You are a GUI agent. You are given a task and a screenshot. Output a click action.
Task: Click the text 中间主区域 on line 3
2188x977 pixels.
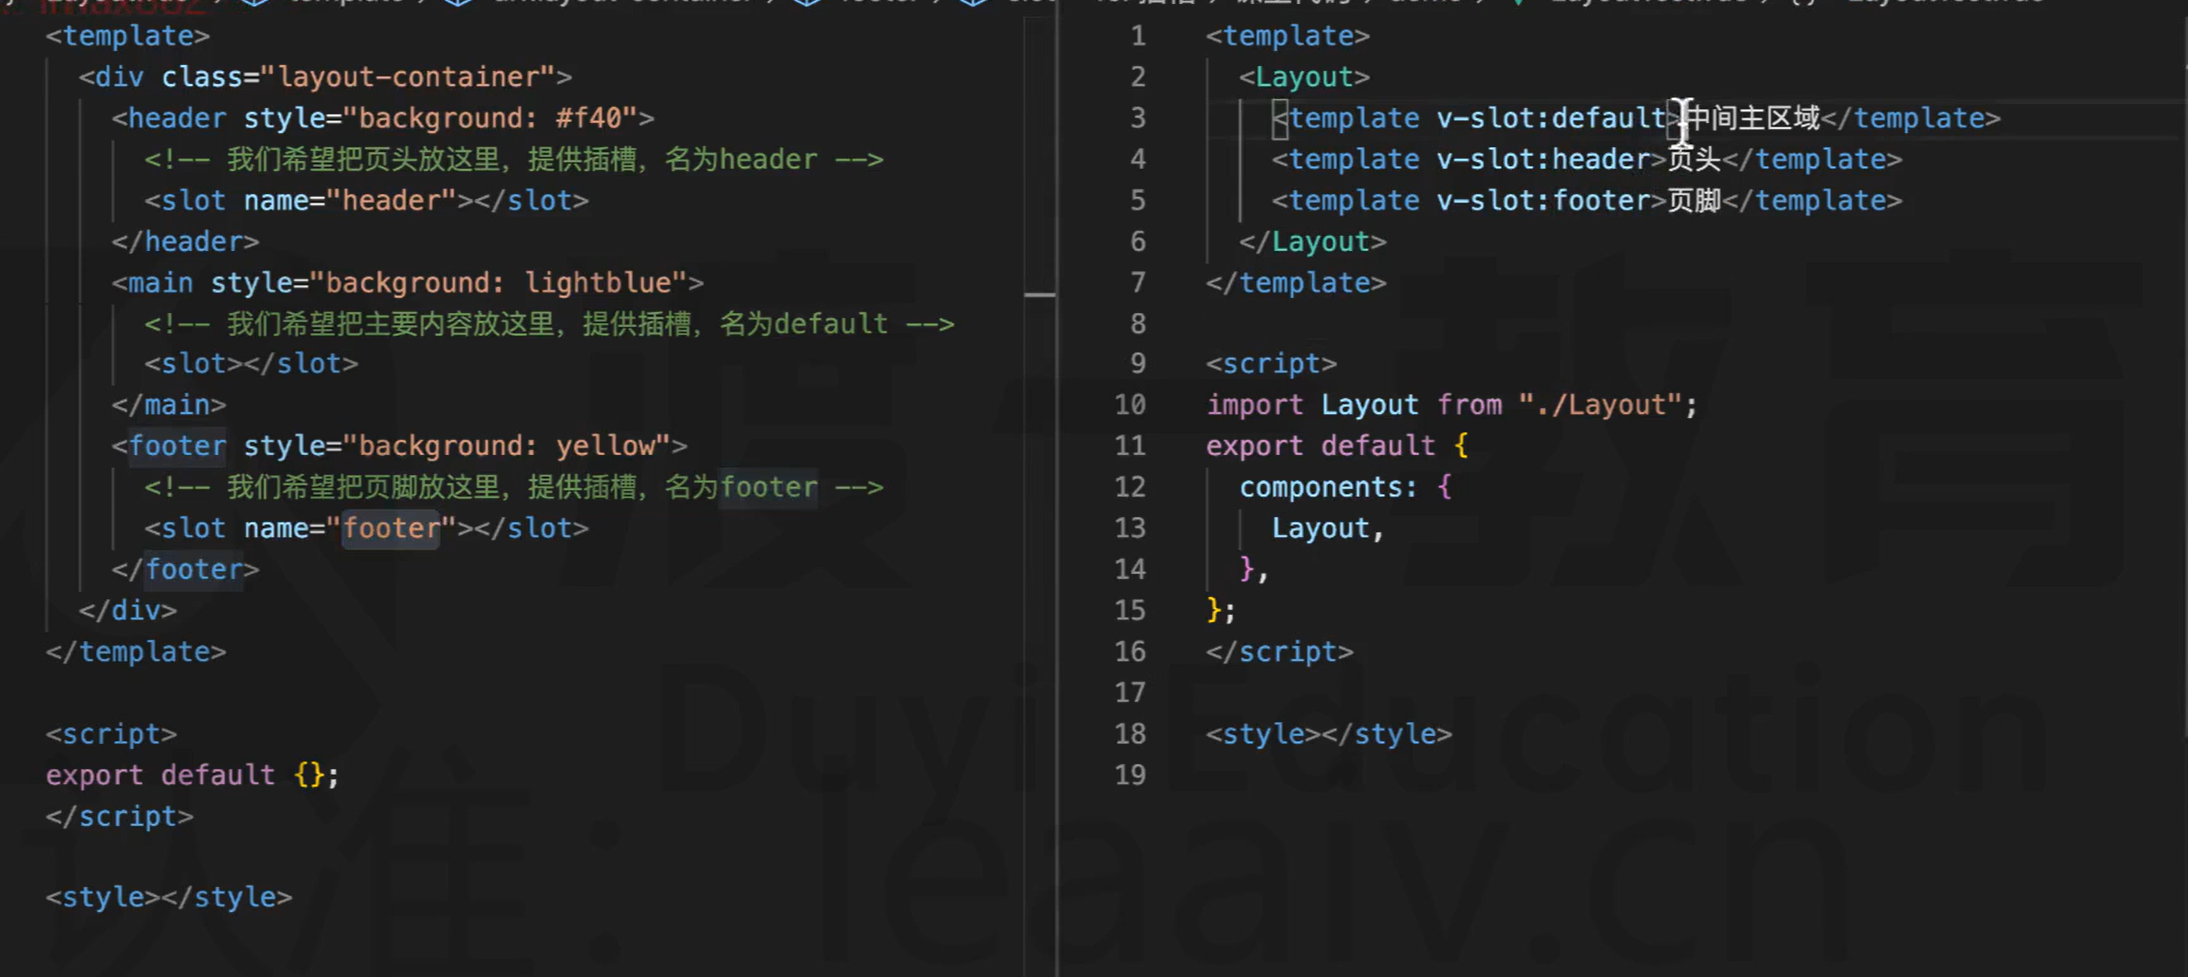pos(1752,118)
